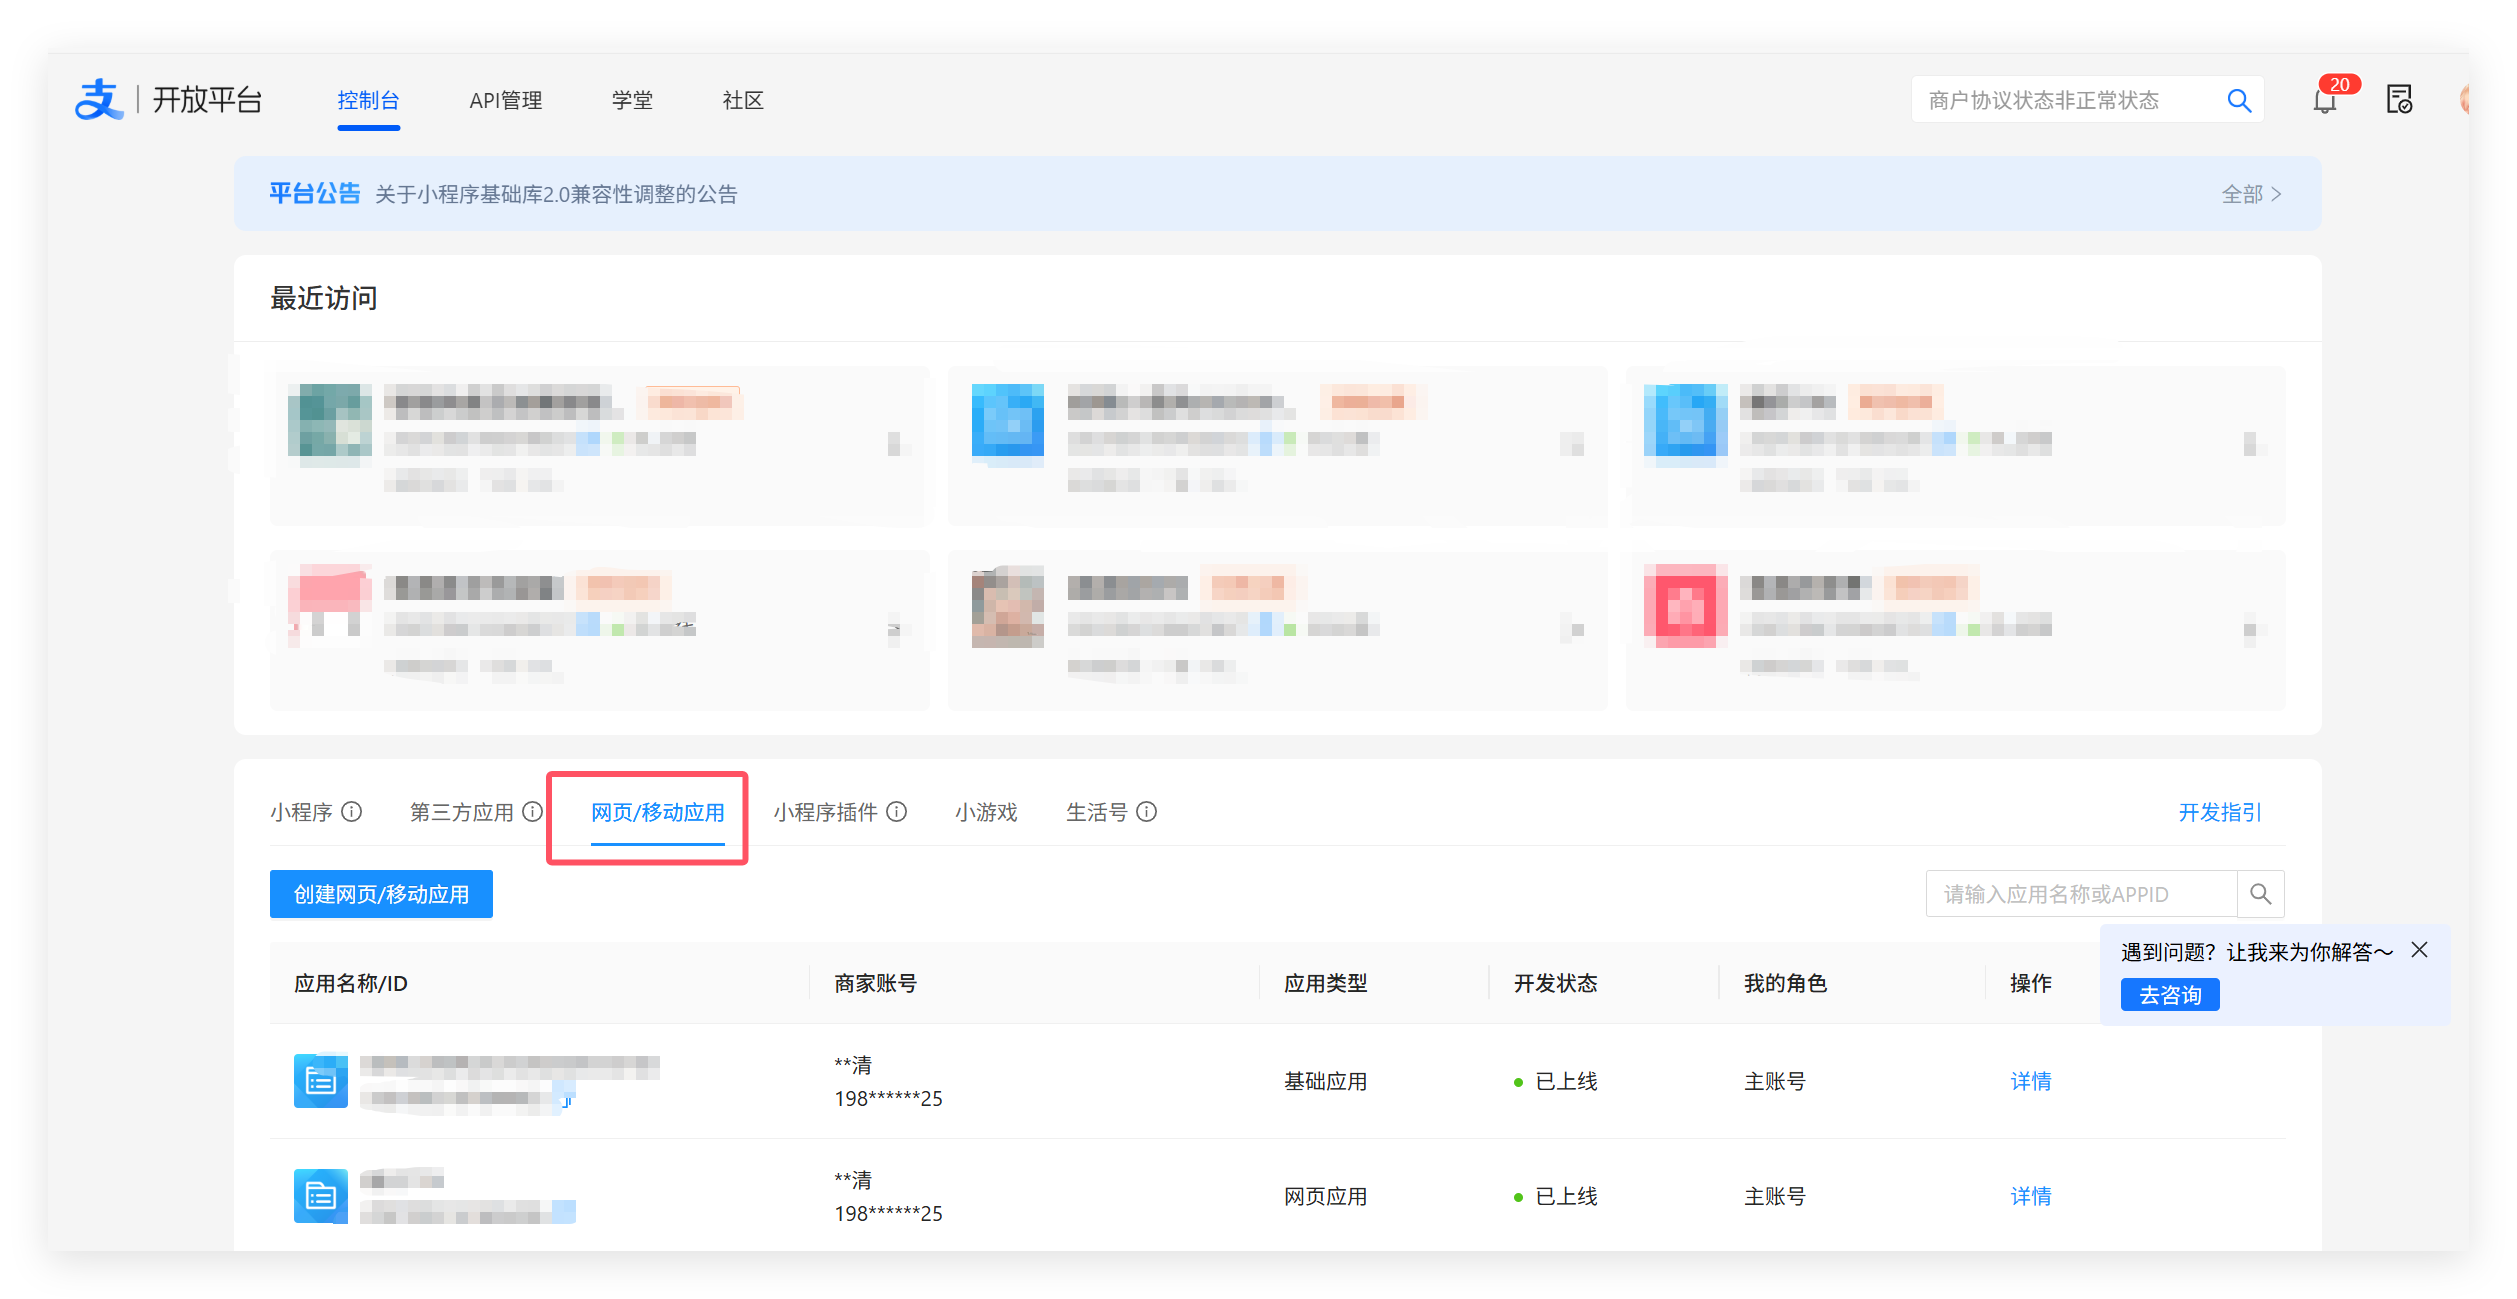Viewport: 2517px width, 1299px height.
Task: Click the 创建网页/移动应用 button
Action: coord(380,893)
